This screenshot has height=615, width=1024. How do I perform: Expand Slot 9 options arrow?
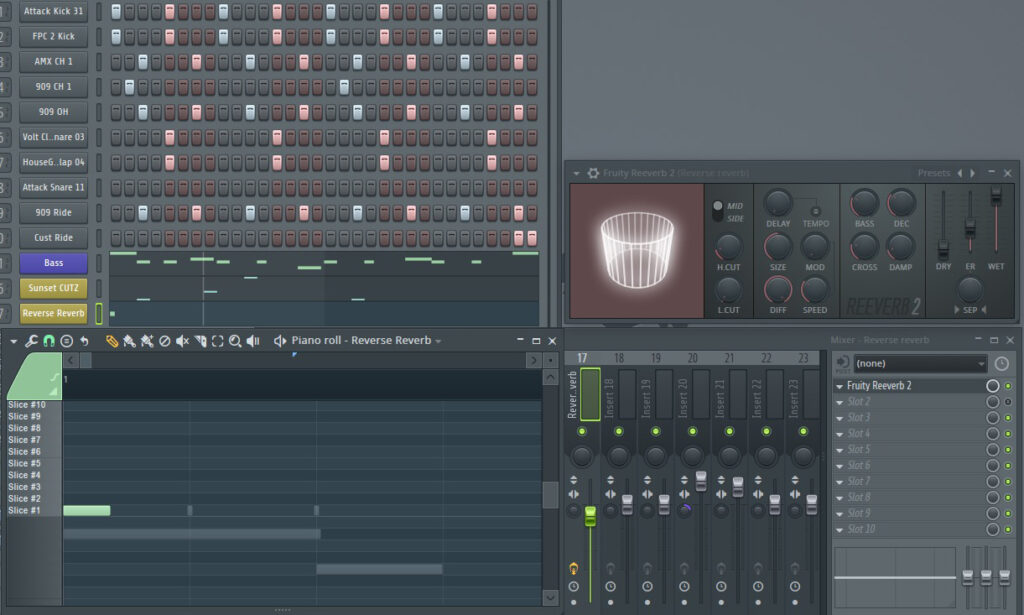tap(840, 514)
